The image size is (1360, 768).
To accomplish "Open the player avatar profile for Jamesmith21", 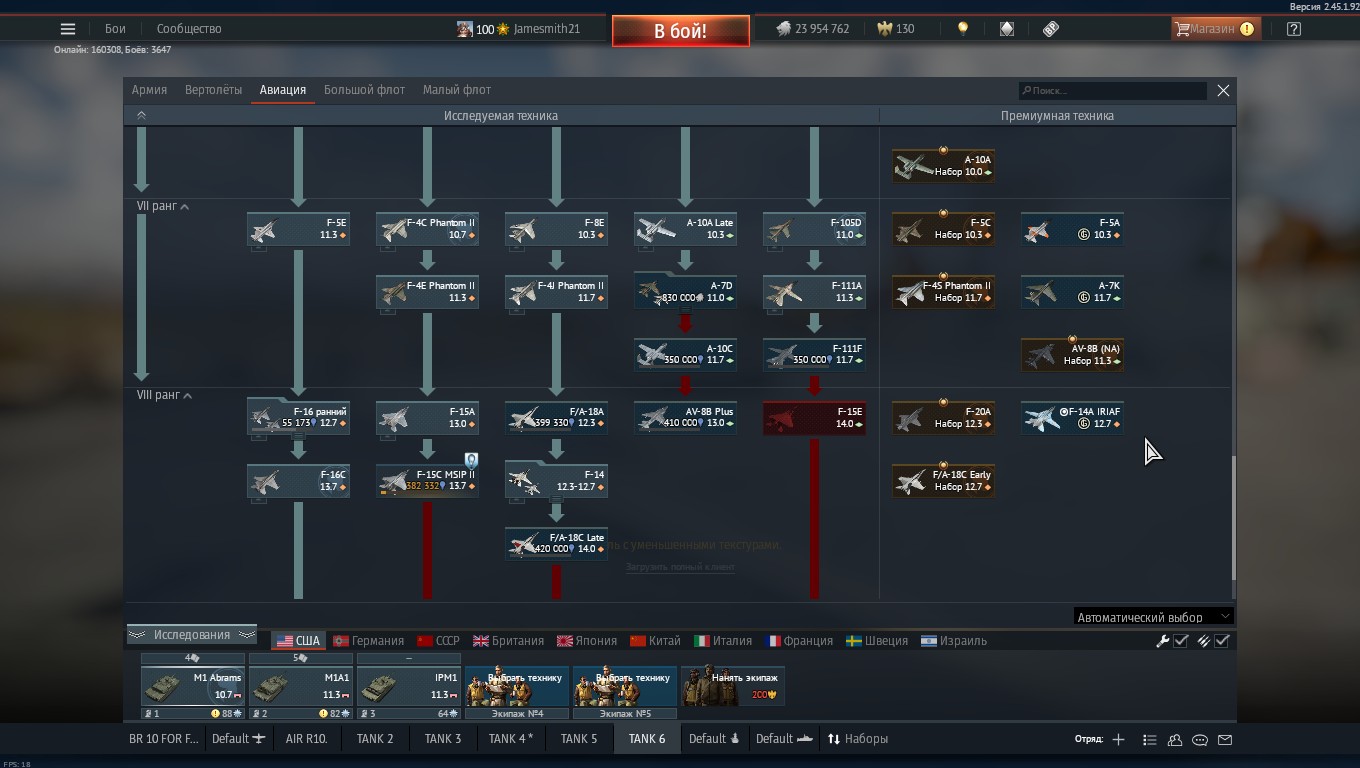I will tap(465, 29).
